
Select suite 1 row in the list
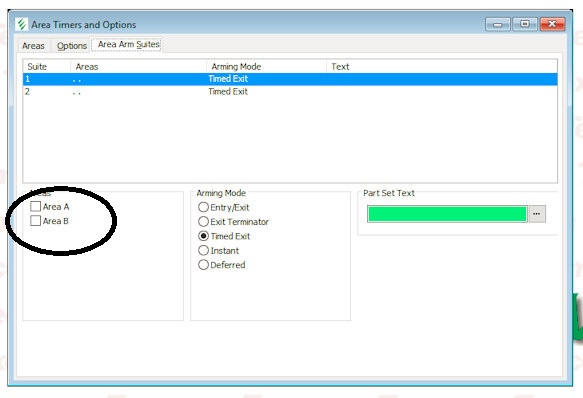click(x=290, y=79)
